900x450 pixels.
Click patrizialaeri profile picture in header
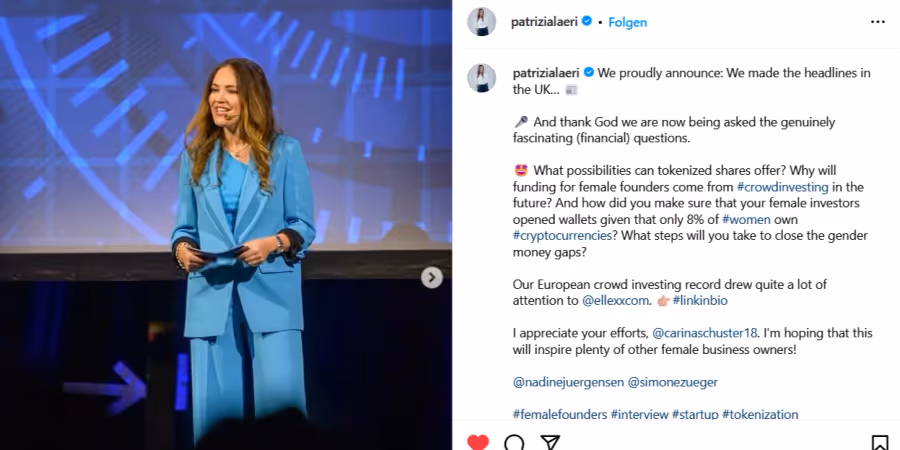[482, 22]
